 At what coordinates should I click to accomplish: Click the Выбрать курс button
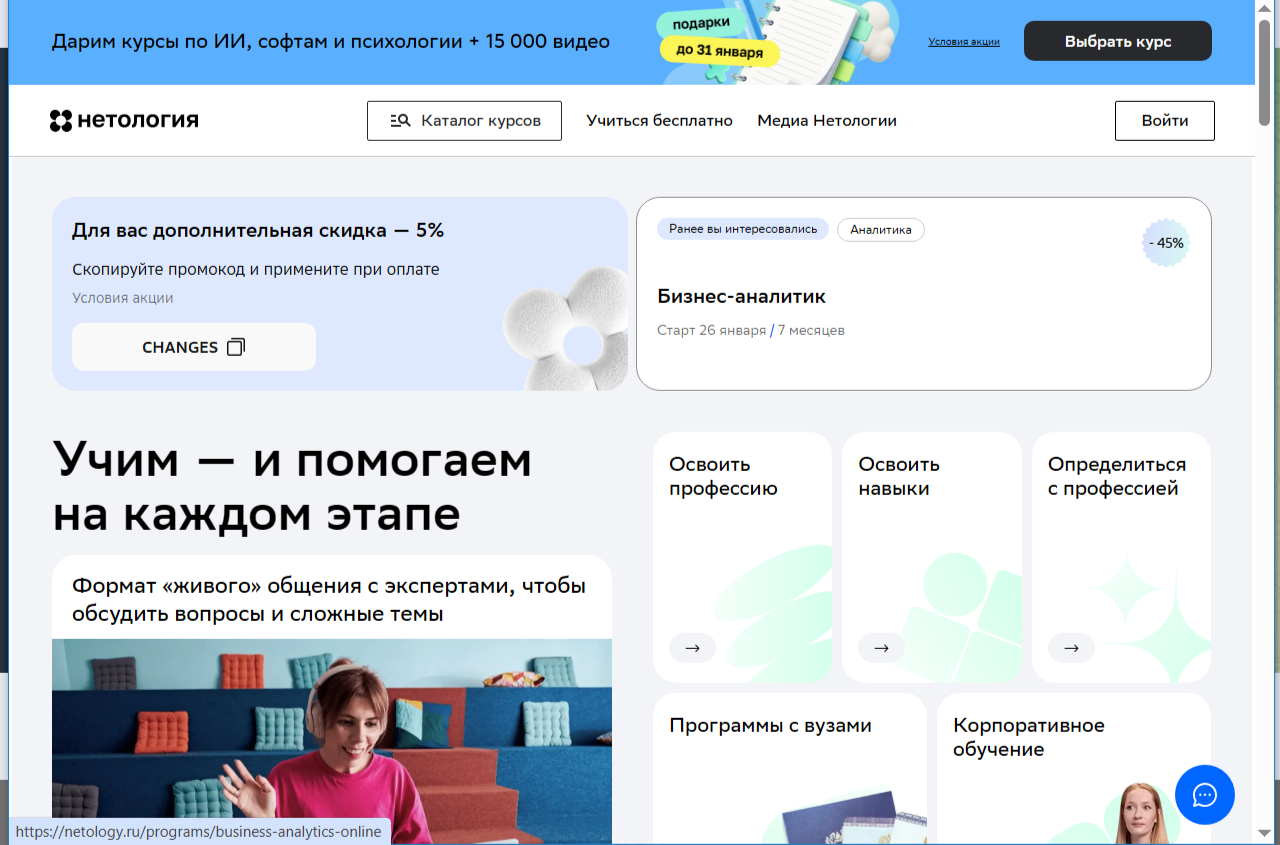coord(1117,41)
